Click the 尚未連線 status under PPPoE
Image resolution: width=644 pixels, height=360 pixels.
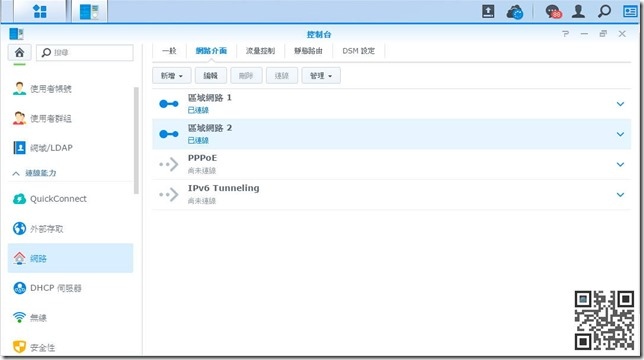pyautogui.click(x=202, y=170)
